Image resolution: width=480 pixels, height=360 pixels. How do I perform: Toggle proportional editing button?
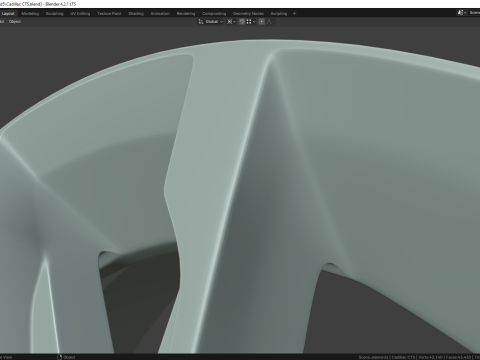click(x=262, y=22)
